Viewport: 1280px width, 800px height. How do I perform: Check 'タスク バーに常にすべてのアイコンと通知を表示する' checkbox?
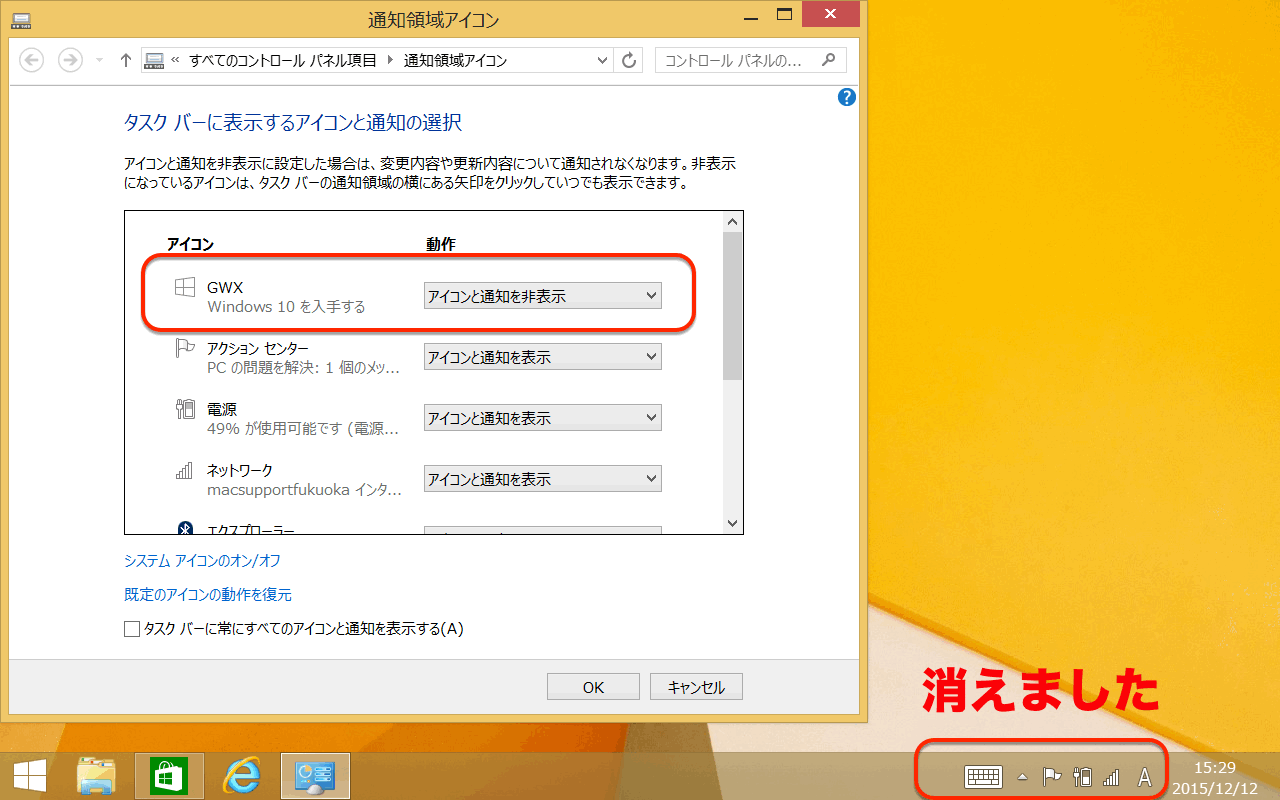click(132, 629)
